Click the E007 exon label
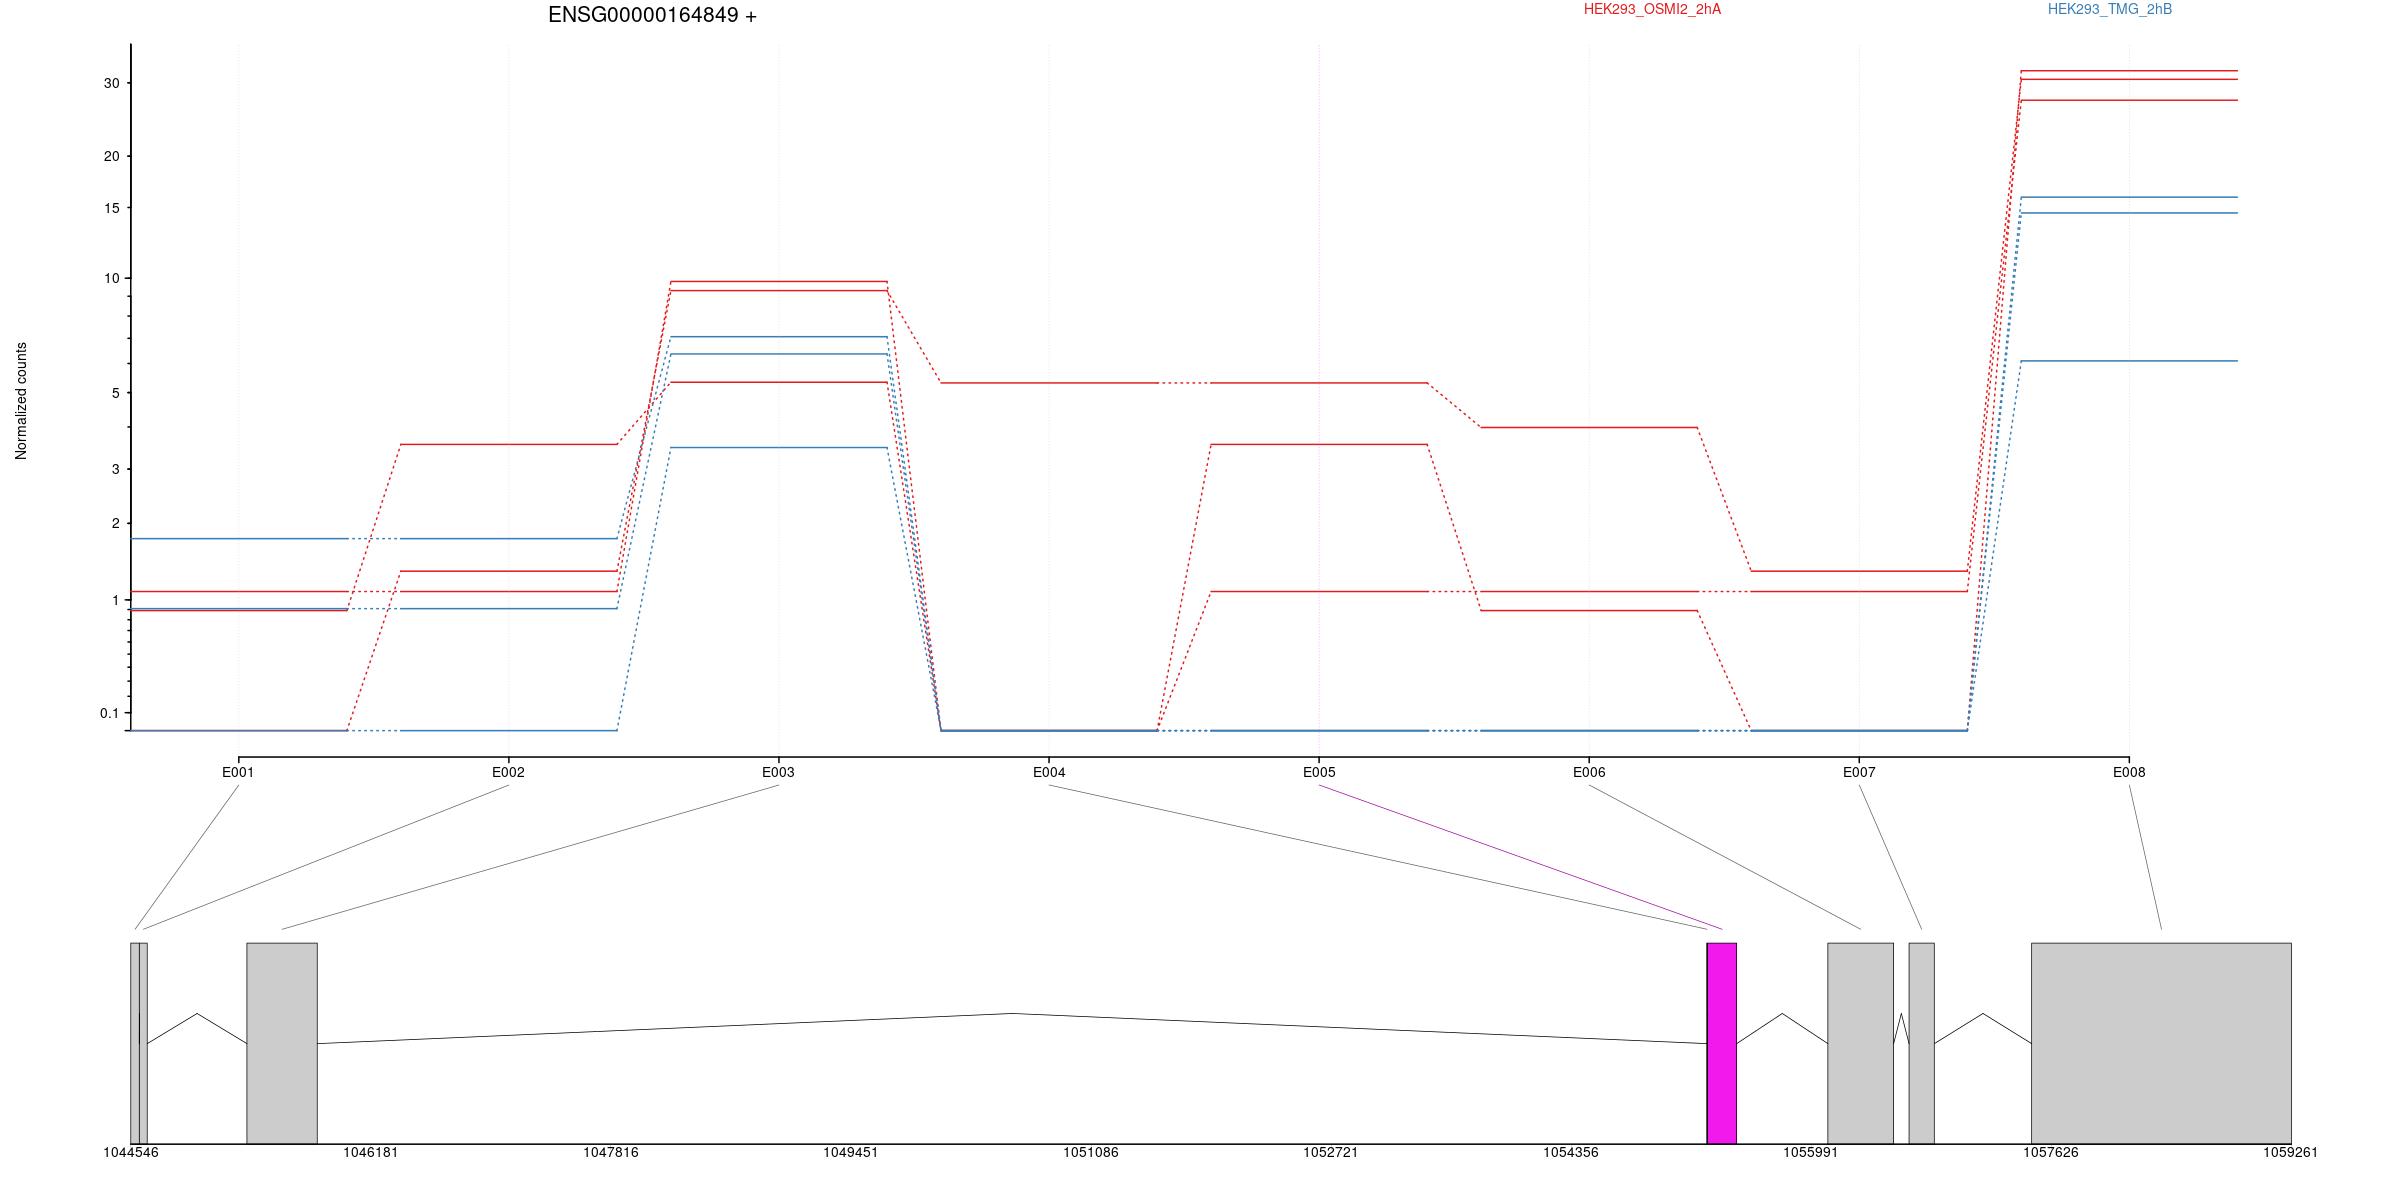This screenshot has width=2400, height=1200. (x=1859, y=772)
